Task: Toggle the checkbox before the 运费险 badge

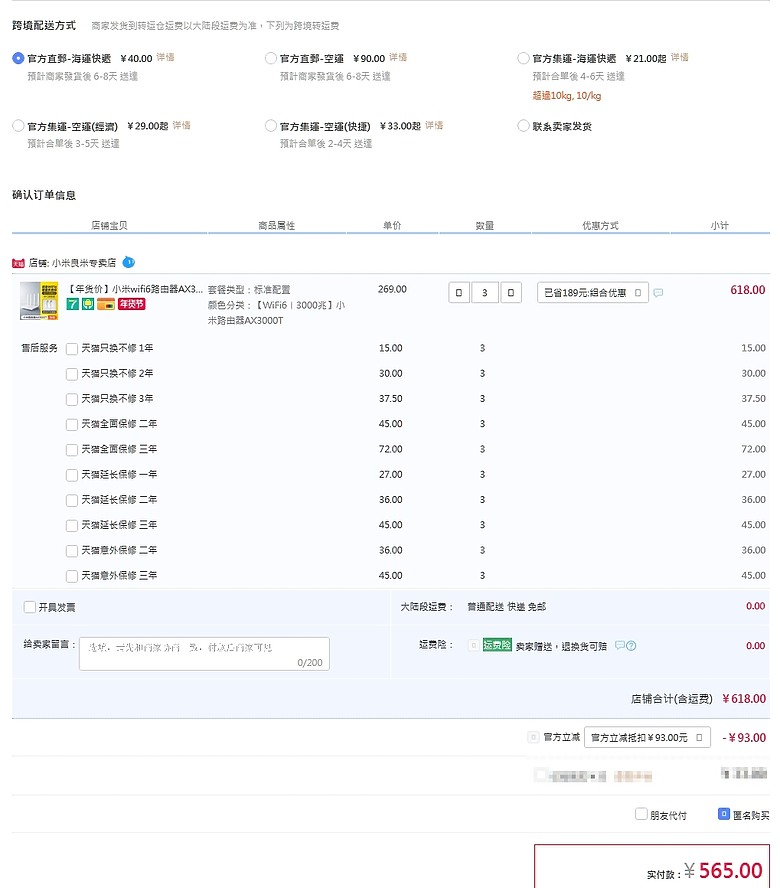Action: tap(474, 645)
